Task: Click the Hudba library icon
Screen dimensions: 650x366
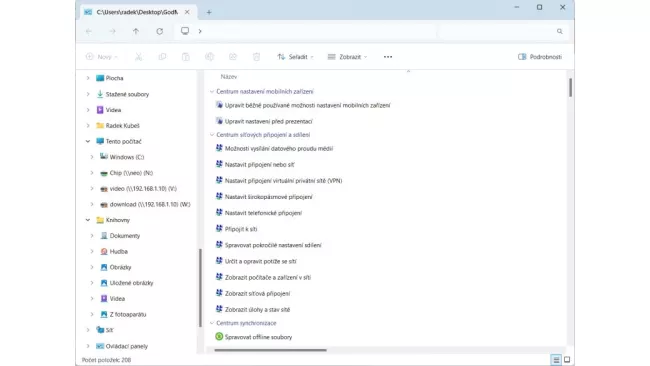Action: [104, 251]
